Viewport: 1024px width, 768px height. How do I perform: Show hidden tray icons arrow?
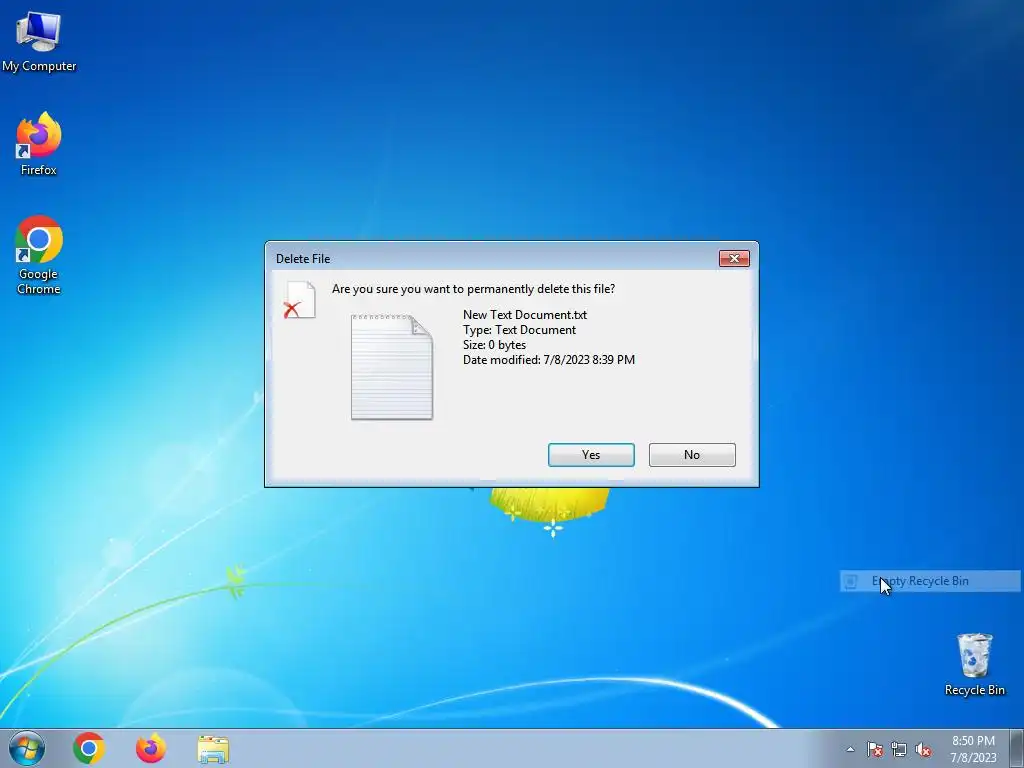850,749
